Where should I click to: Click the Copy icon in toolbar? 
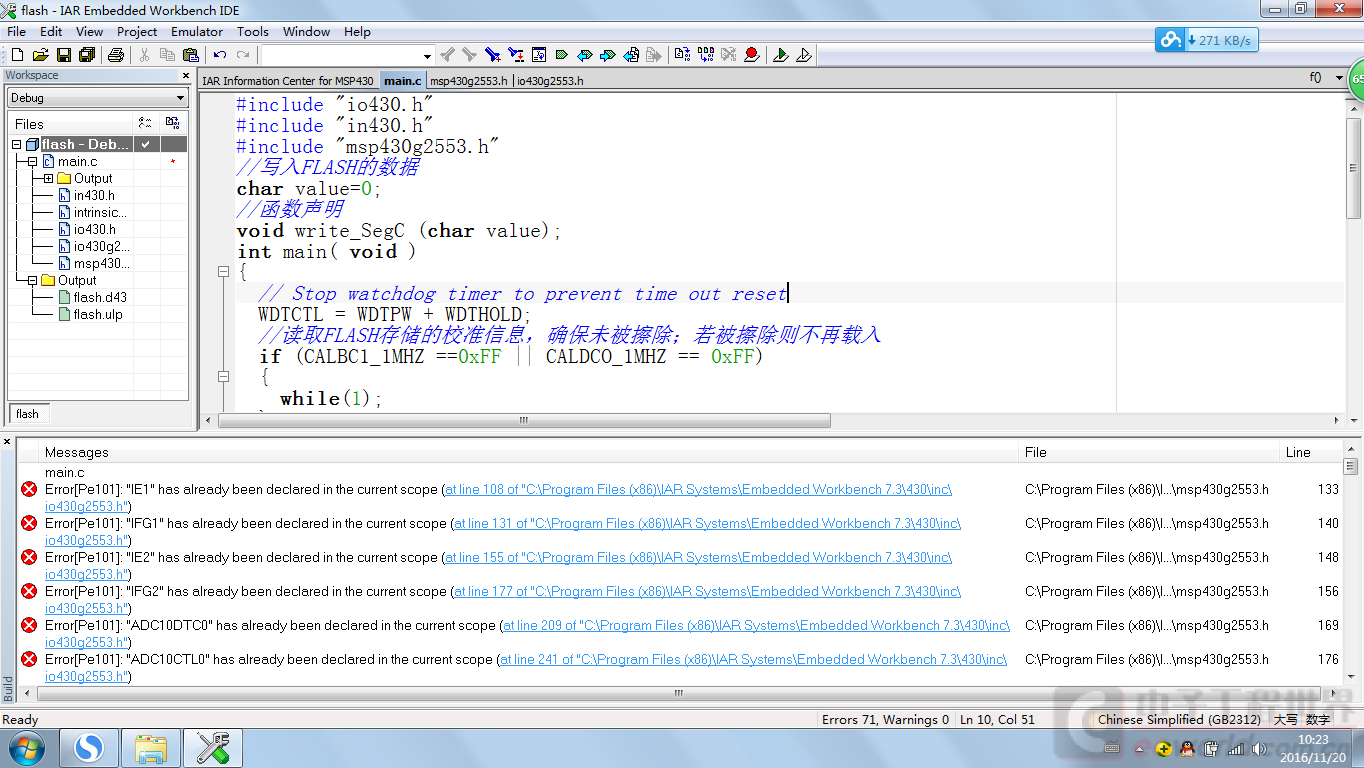(168, 55)
